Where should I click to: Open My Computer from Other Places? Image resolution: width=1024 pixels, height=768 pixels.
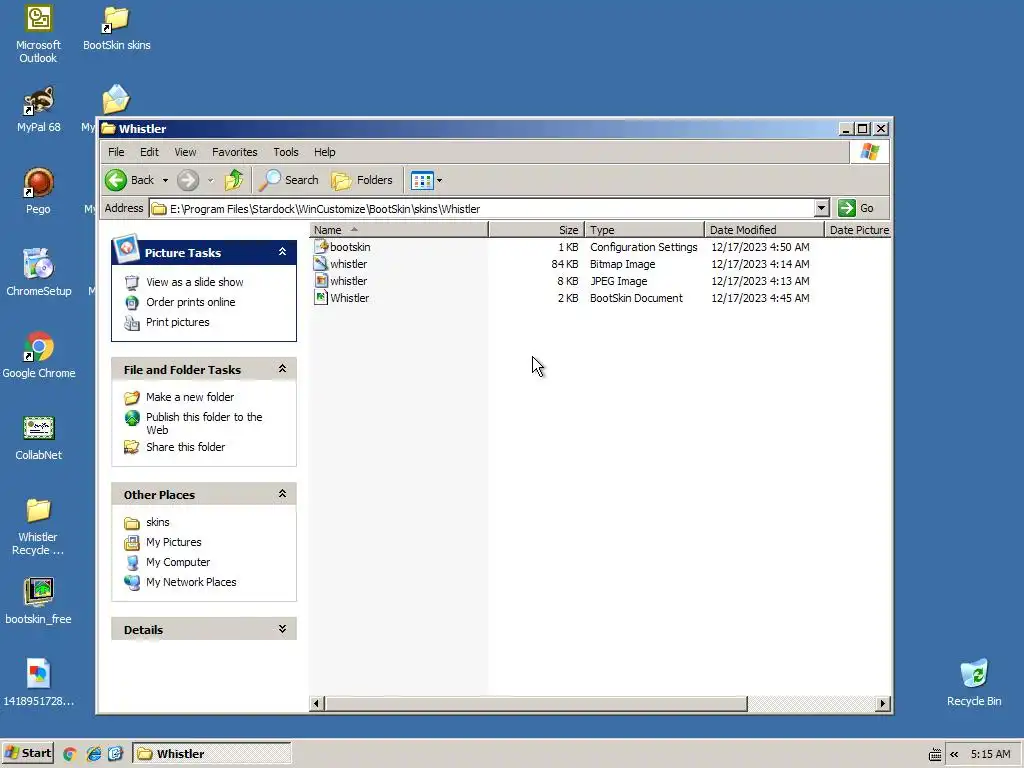[178, 562]
